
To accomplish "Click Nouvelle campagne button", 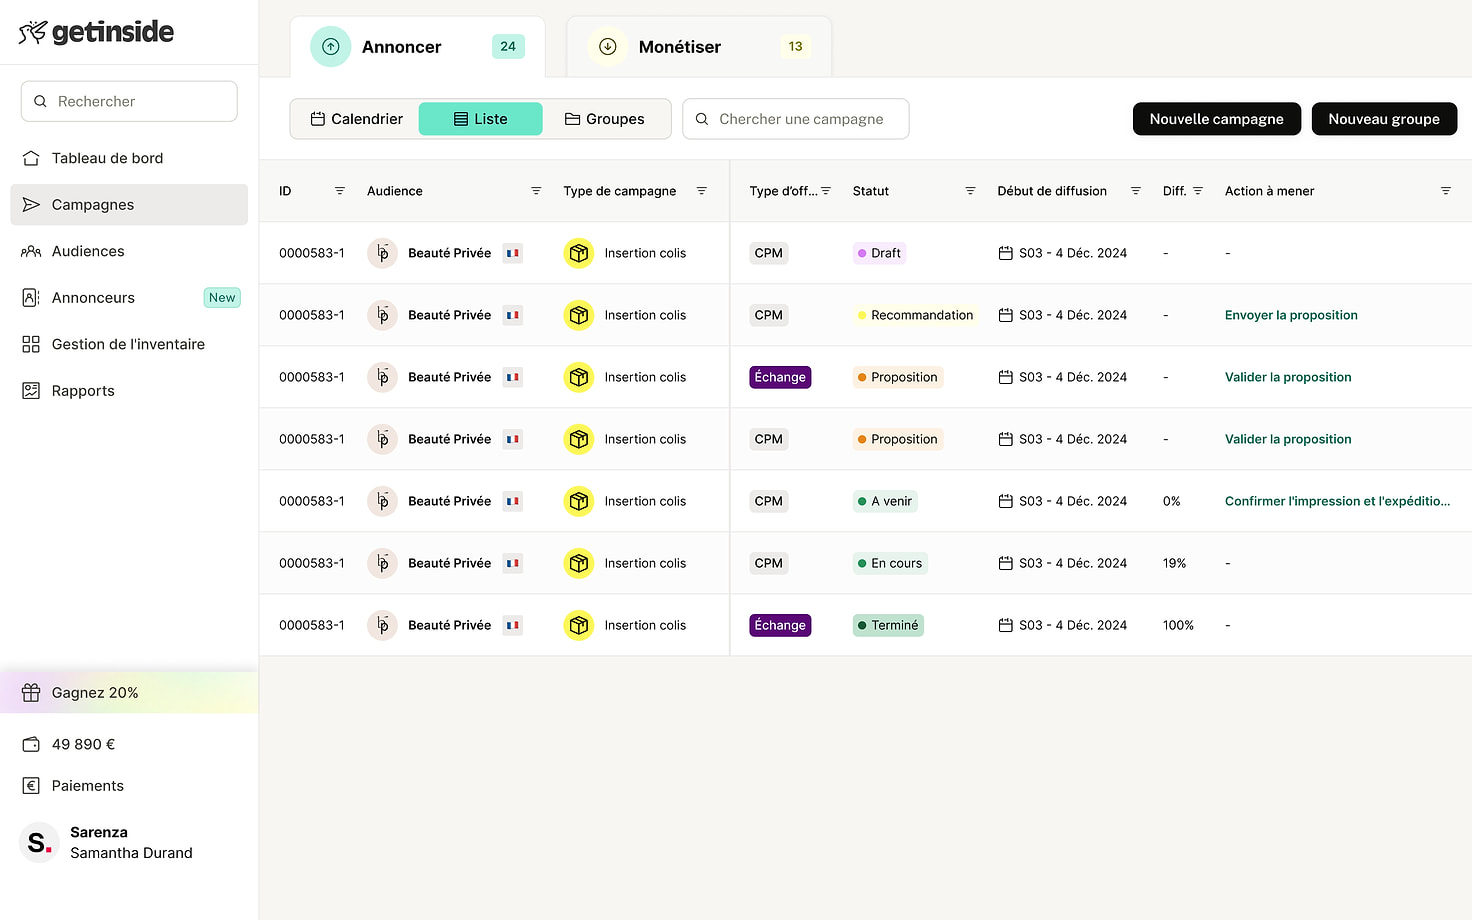I will pos(1216,119).
